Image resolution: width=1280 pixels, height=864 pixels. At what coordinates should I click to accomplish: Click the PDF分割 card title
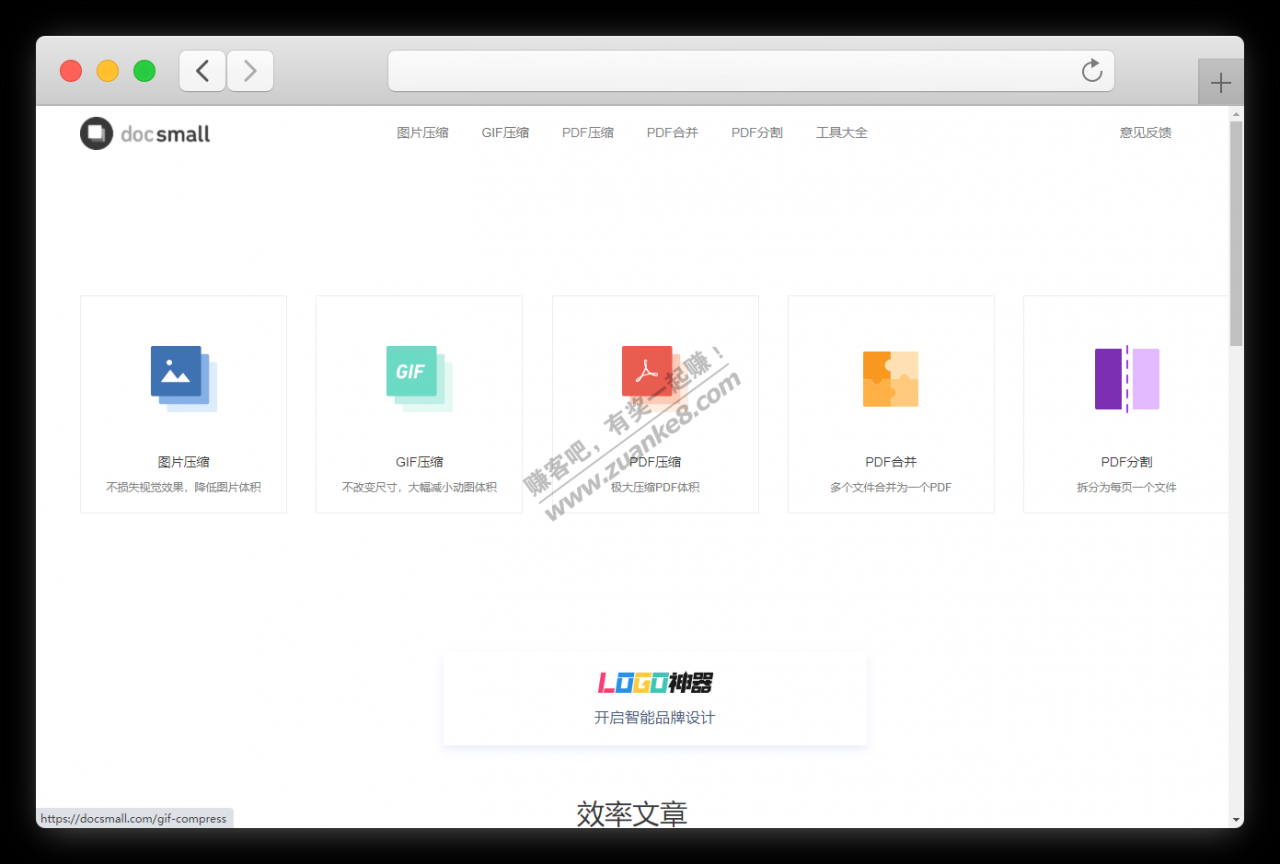[x=1127, y=462]
